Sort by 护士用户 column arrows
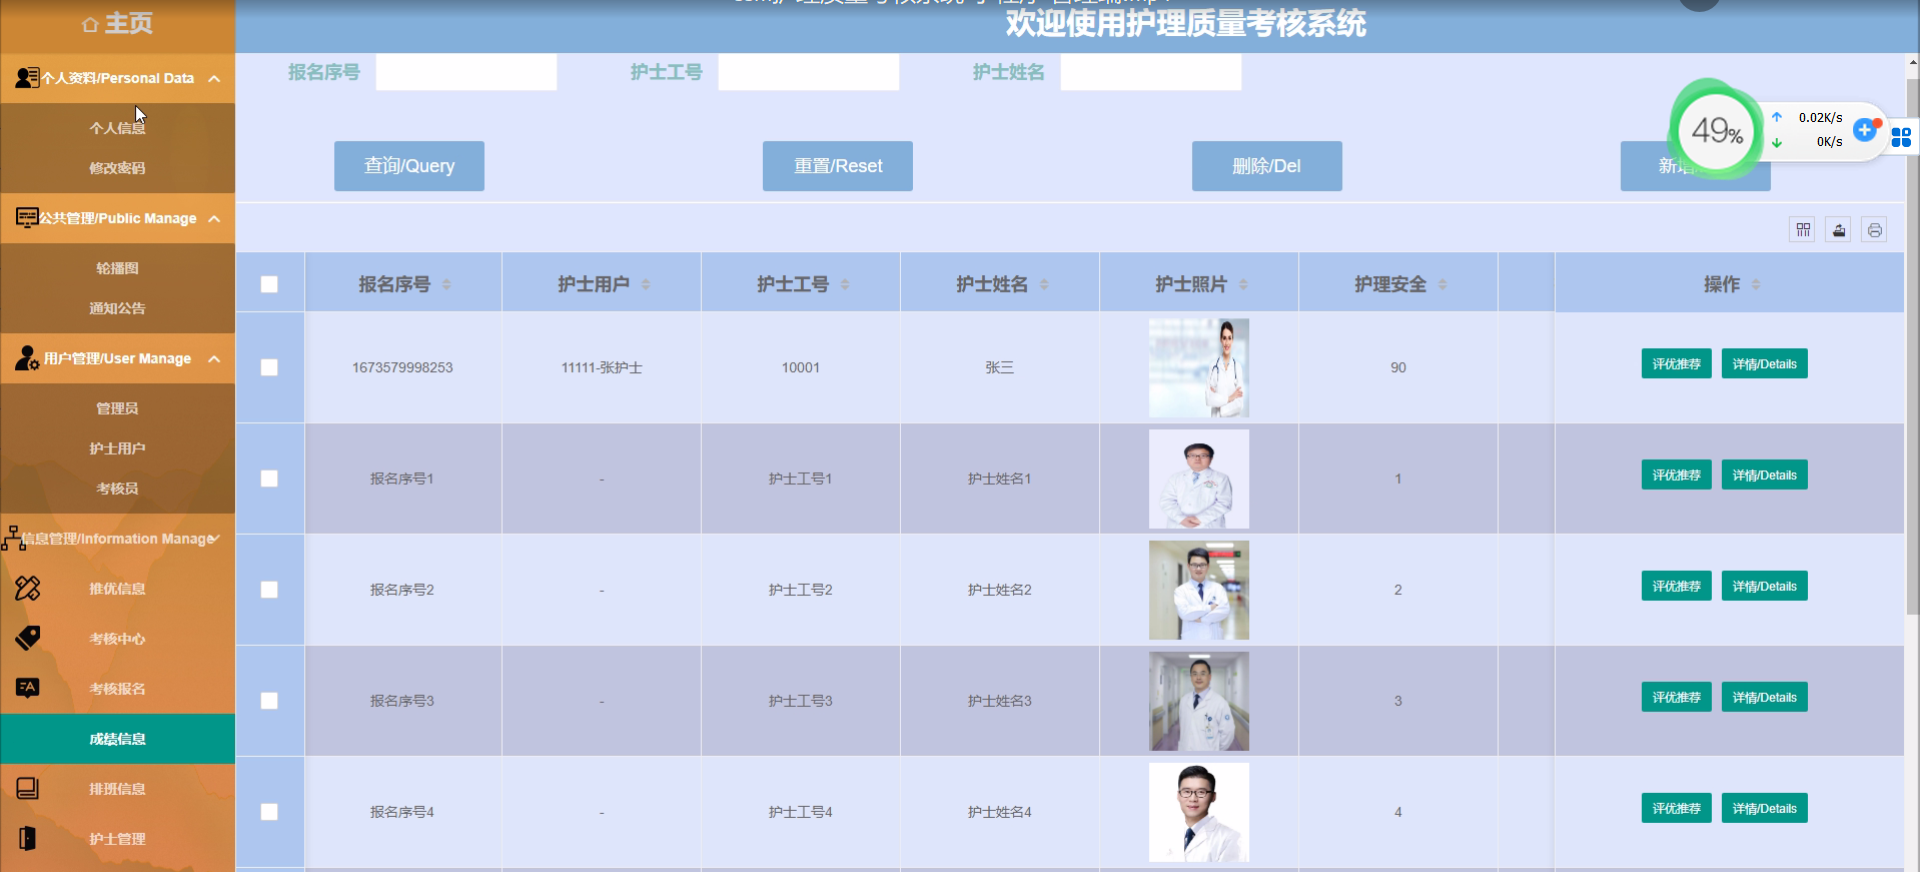This screenshot has height=872, width=1920. click(645, 284)
